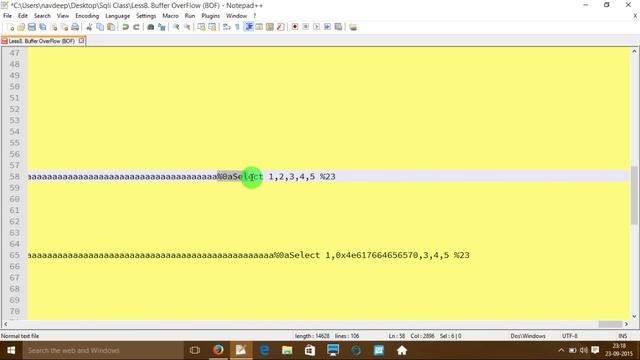
Task: Toggle INS mode in the status bar
Action: [x=622, y=336]
